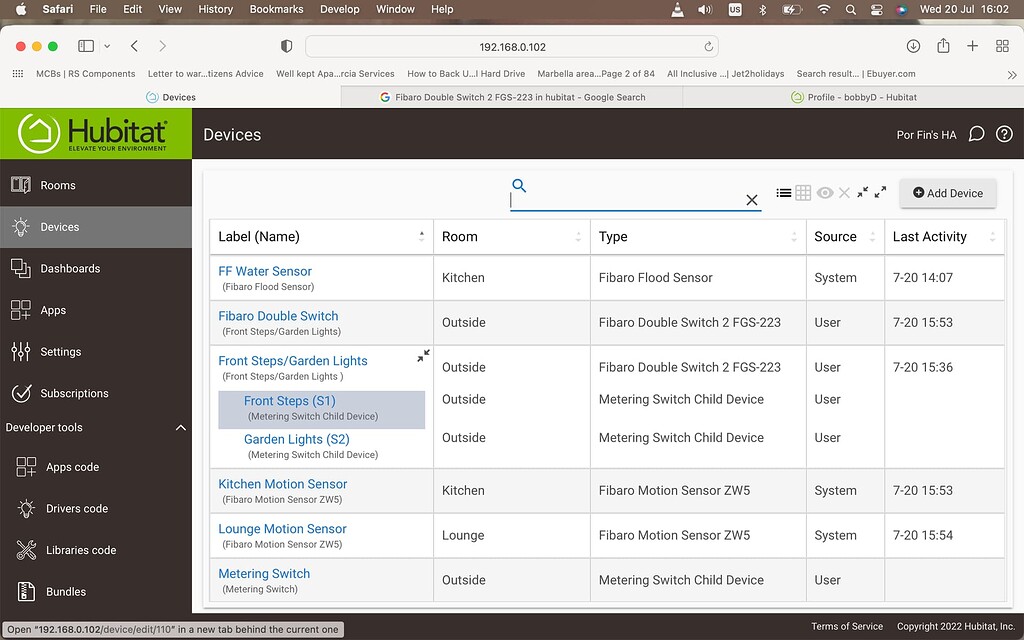The image size is (1024, 640).
Task: Go to Apps in the sidebar
Action: click(53, 310)
